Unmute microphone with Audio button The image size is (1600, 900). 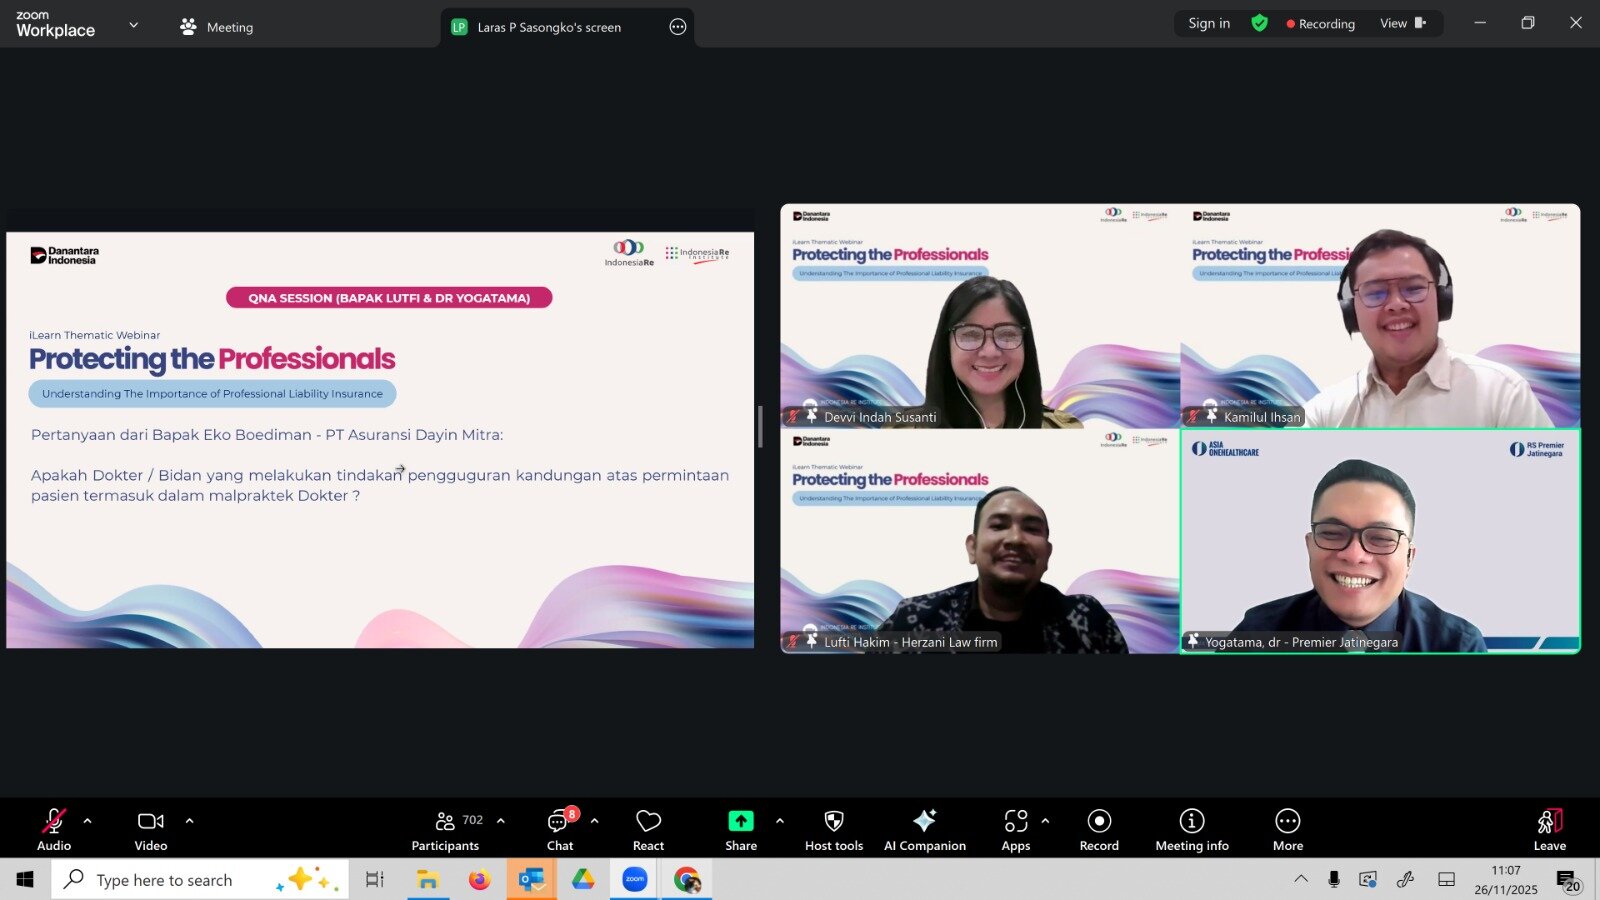(54, 830)
